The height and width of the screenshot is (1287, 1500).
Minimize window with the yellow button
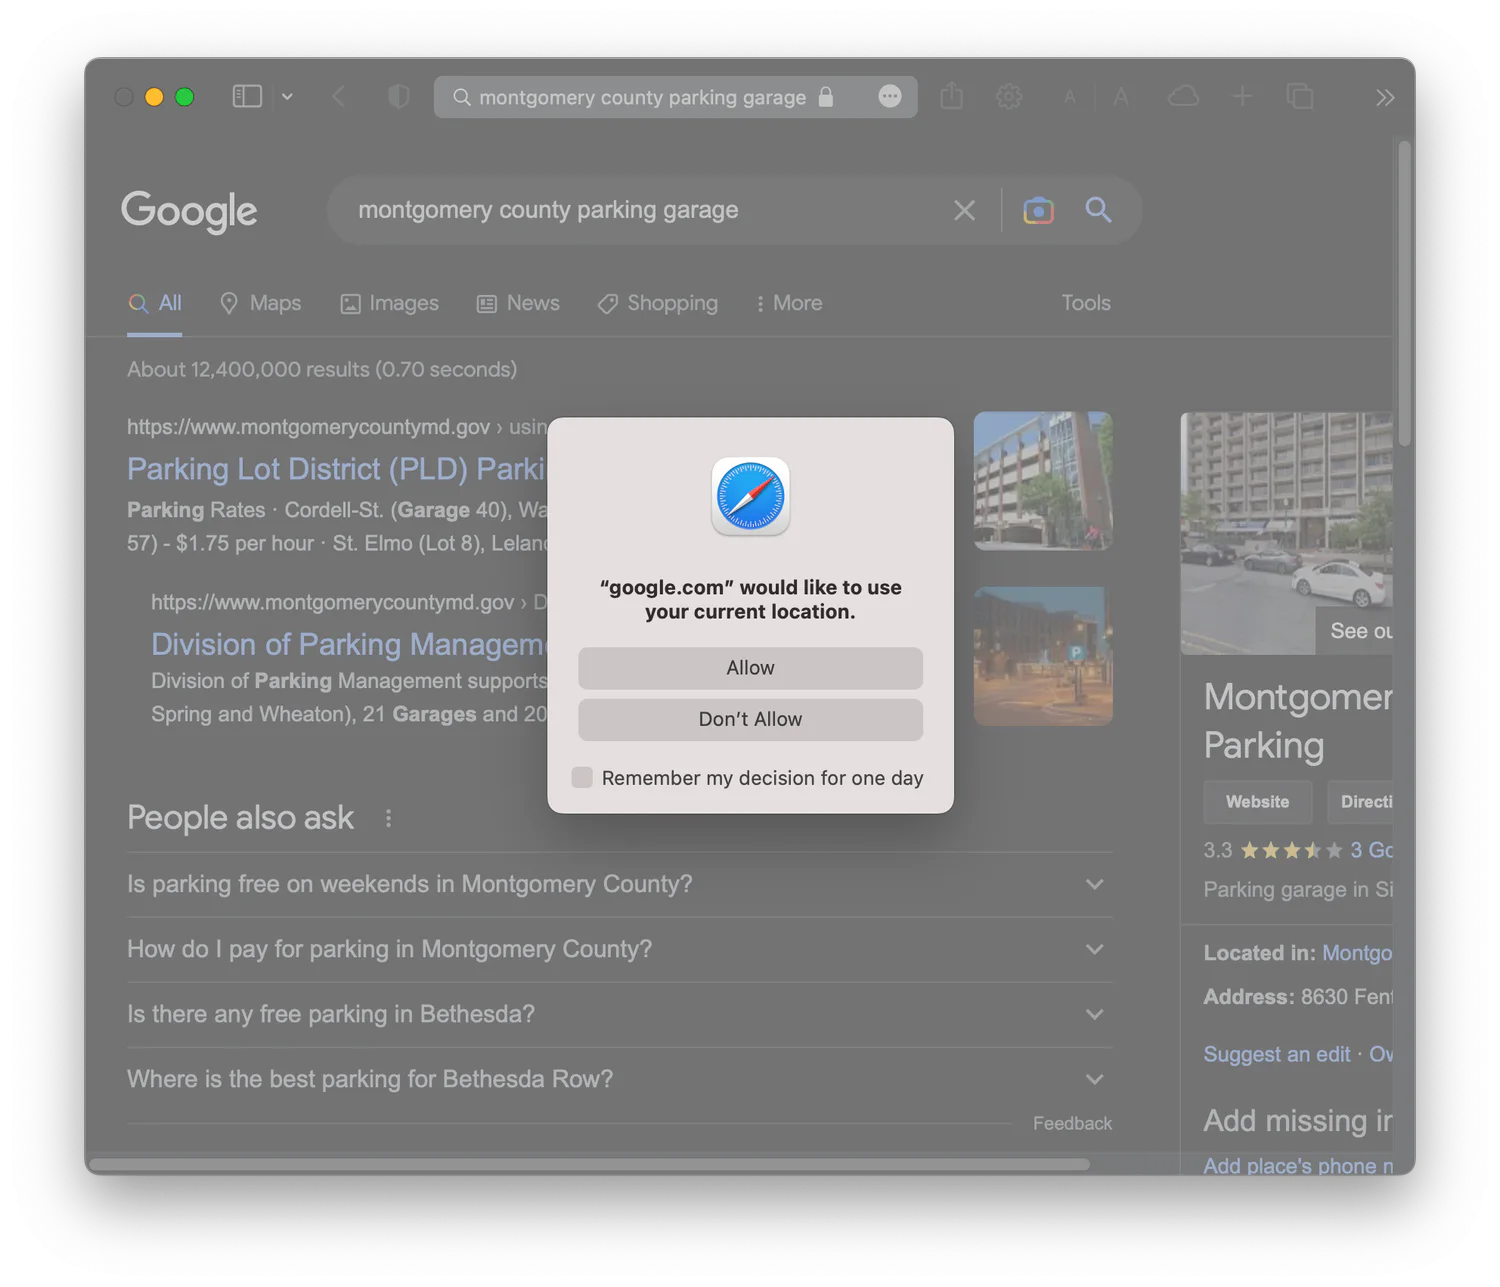pyautogui.click(x=154, y=97)
